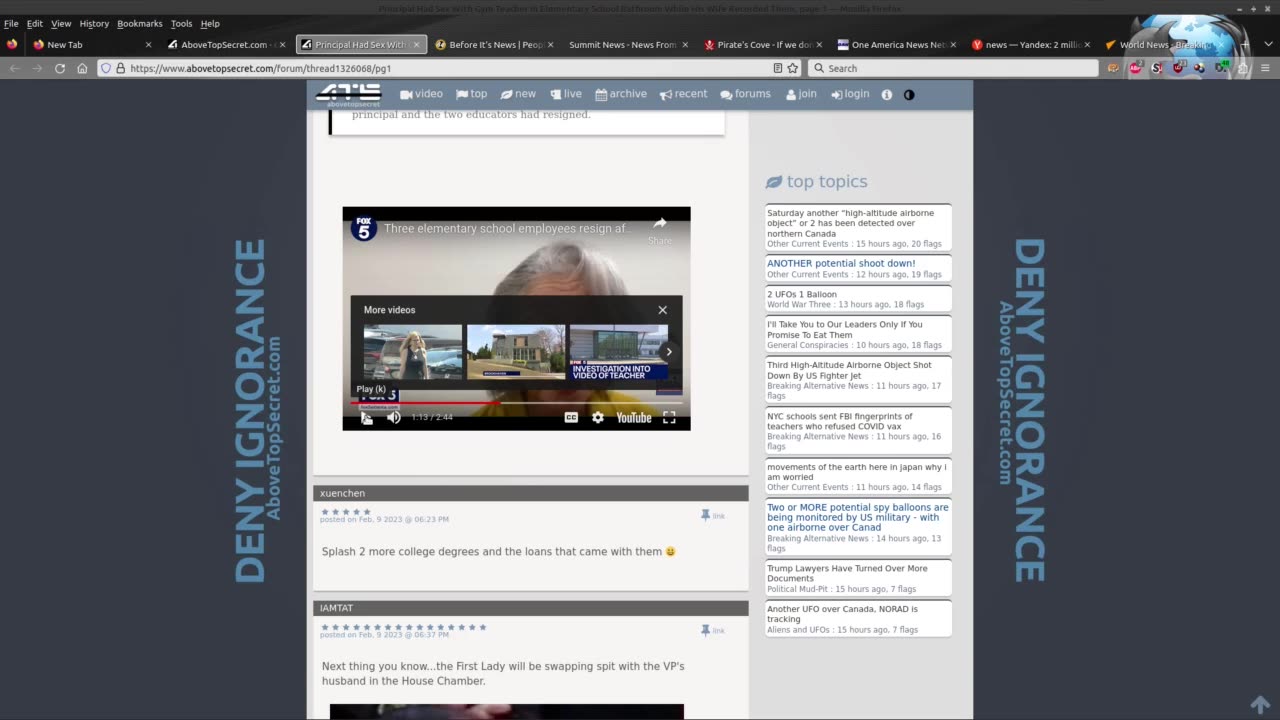Open user profile IAMTAT

(x=336, y=608)
